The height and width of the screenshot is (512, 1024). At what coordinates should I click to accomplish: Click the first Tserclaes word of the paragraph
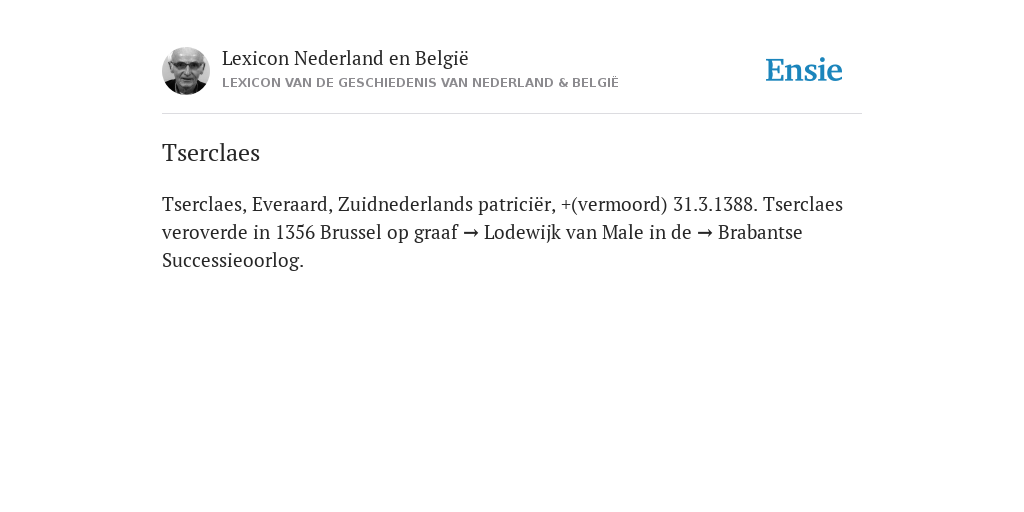tap(204, 204)
